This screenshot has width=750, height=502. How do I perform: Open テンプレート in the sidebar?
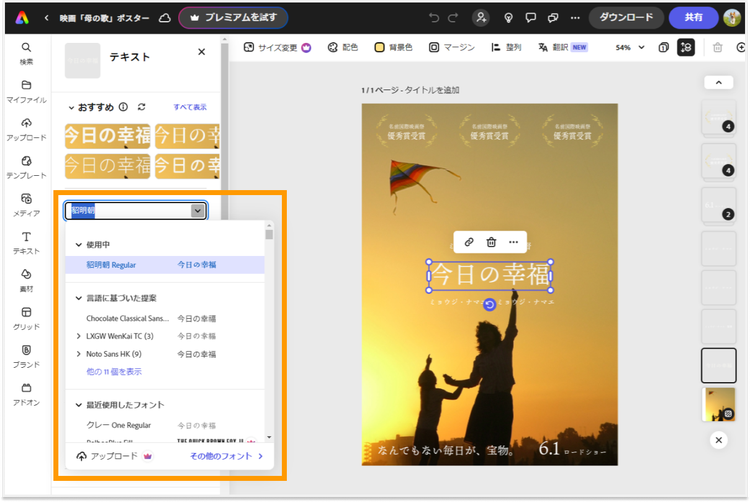[26, 167]
